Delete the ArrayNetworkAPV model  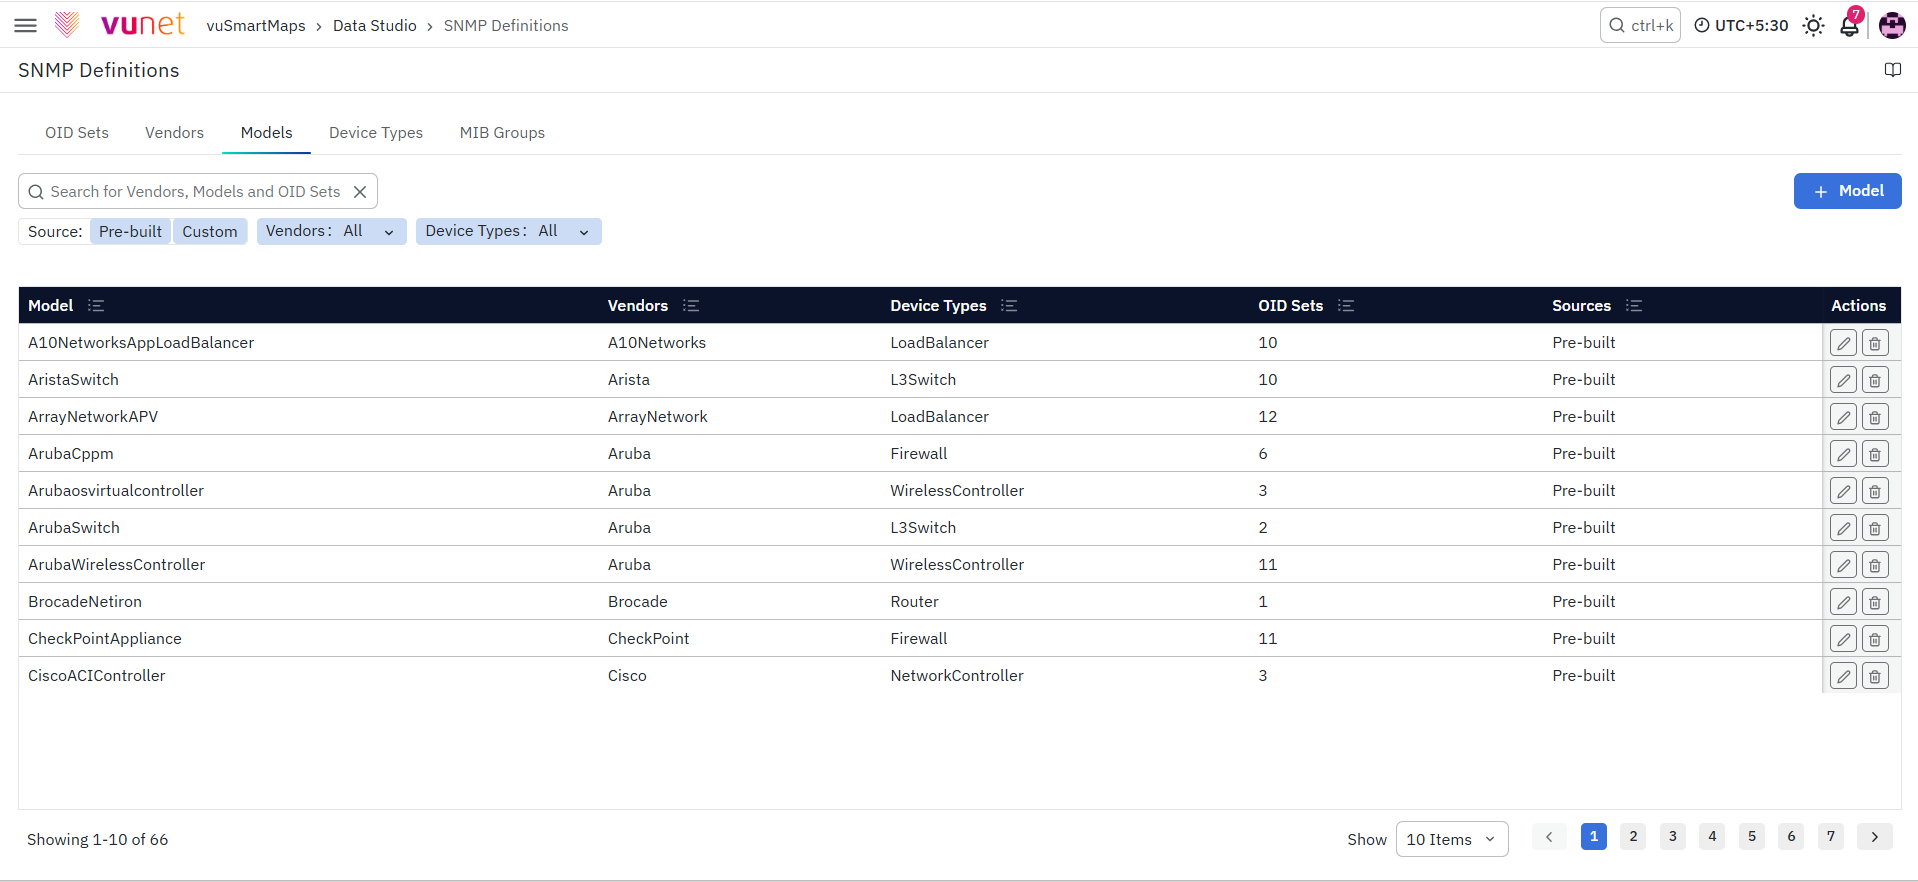1875,417
